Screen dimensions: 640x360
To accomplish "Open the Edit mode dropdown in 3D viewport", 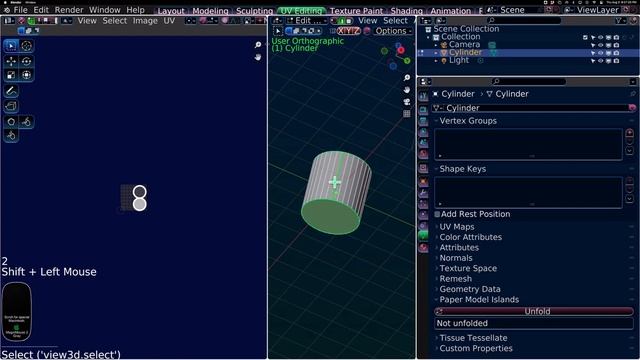I will [307, 20].
